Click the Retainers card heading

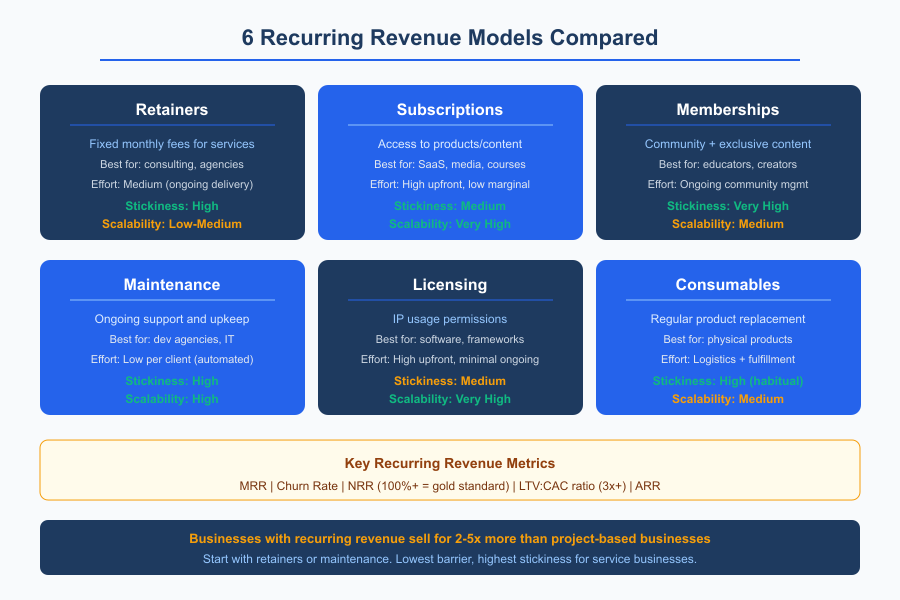click(172, 110)
